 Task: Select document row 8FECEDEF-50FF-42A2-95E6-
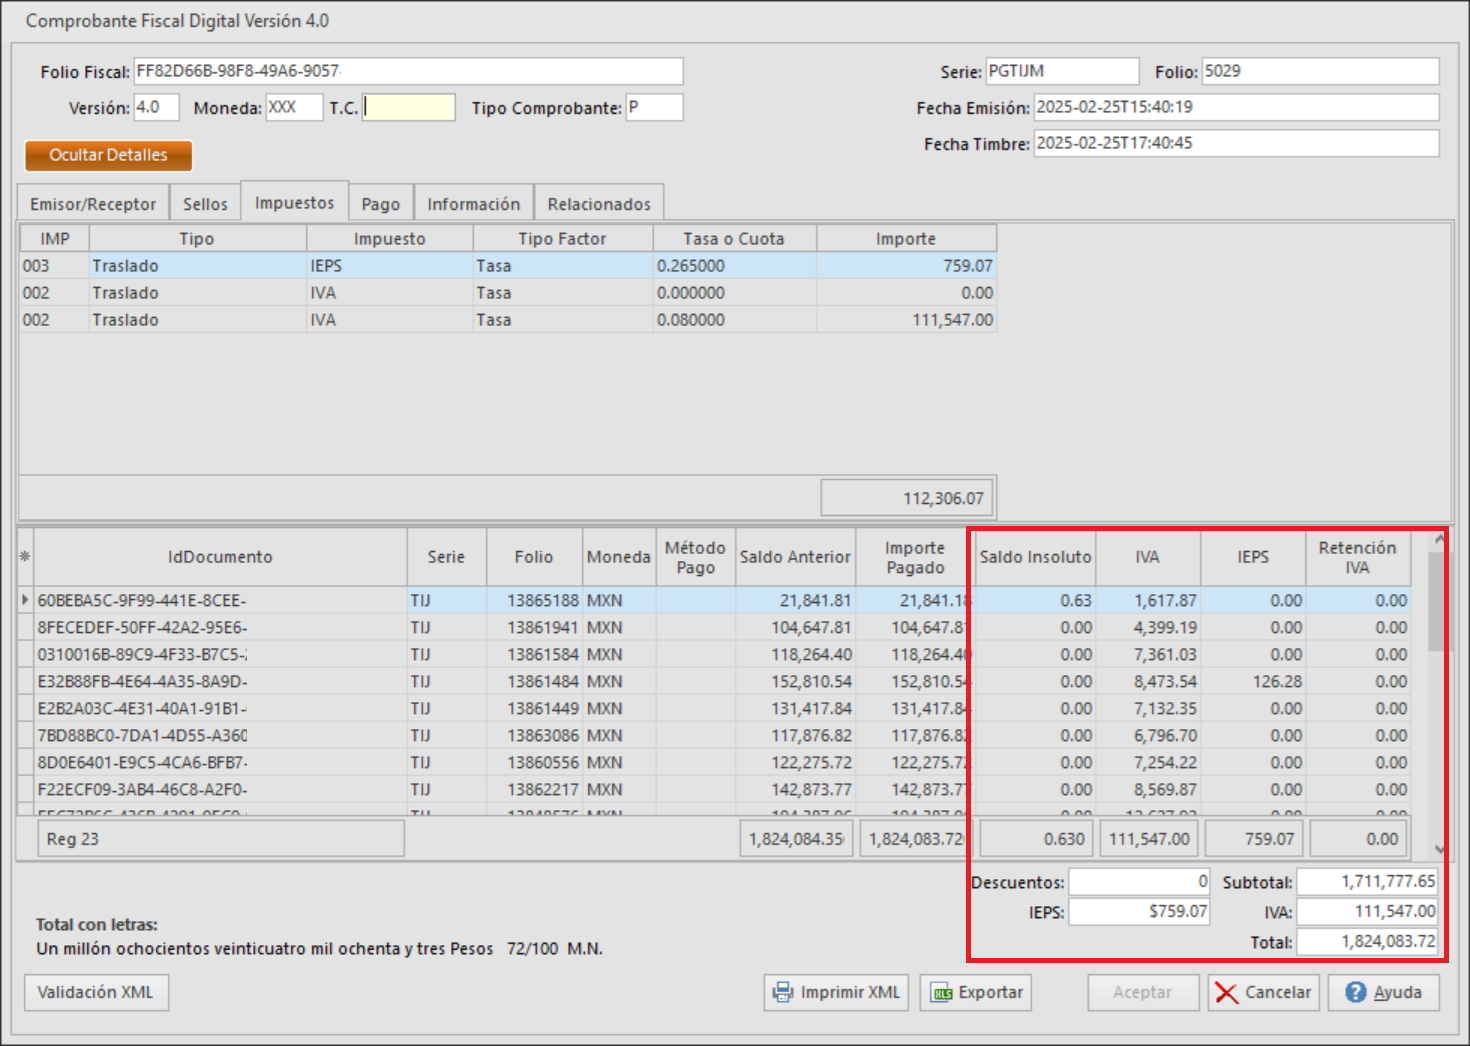722,627
